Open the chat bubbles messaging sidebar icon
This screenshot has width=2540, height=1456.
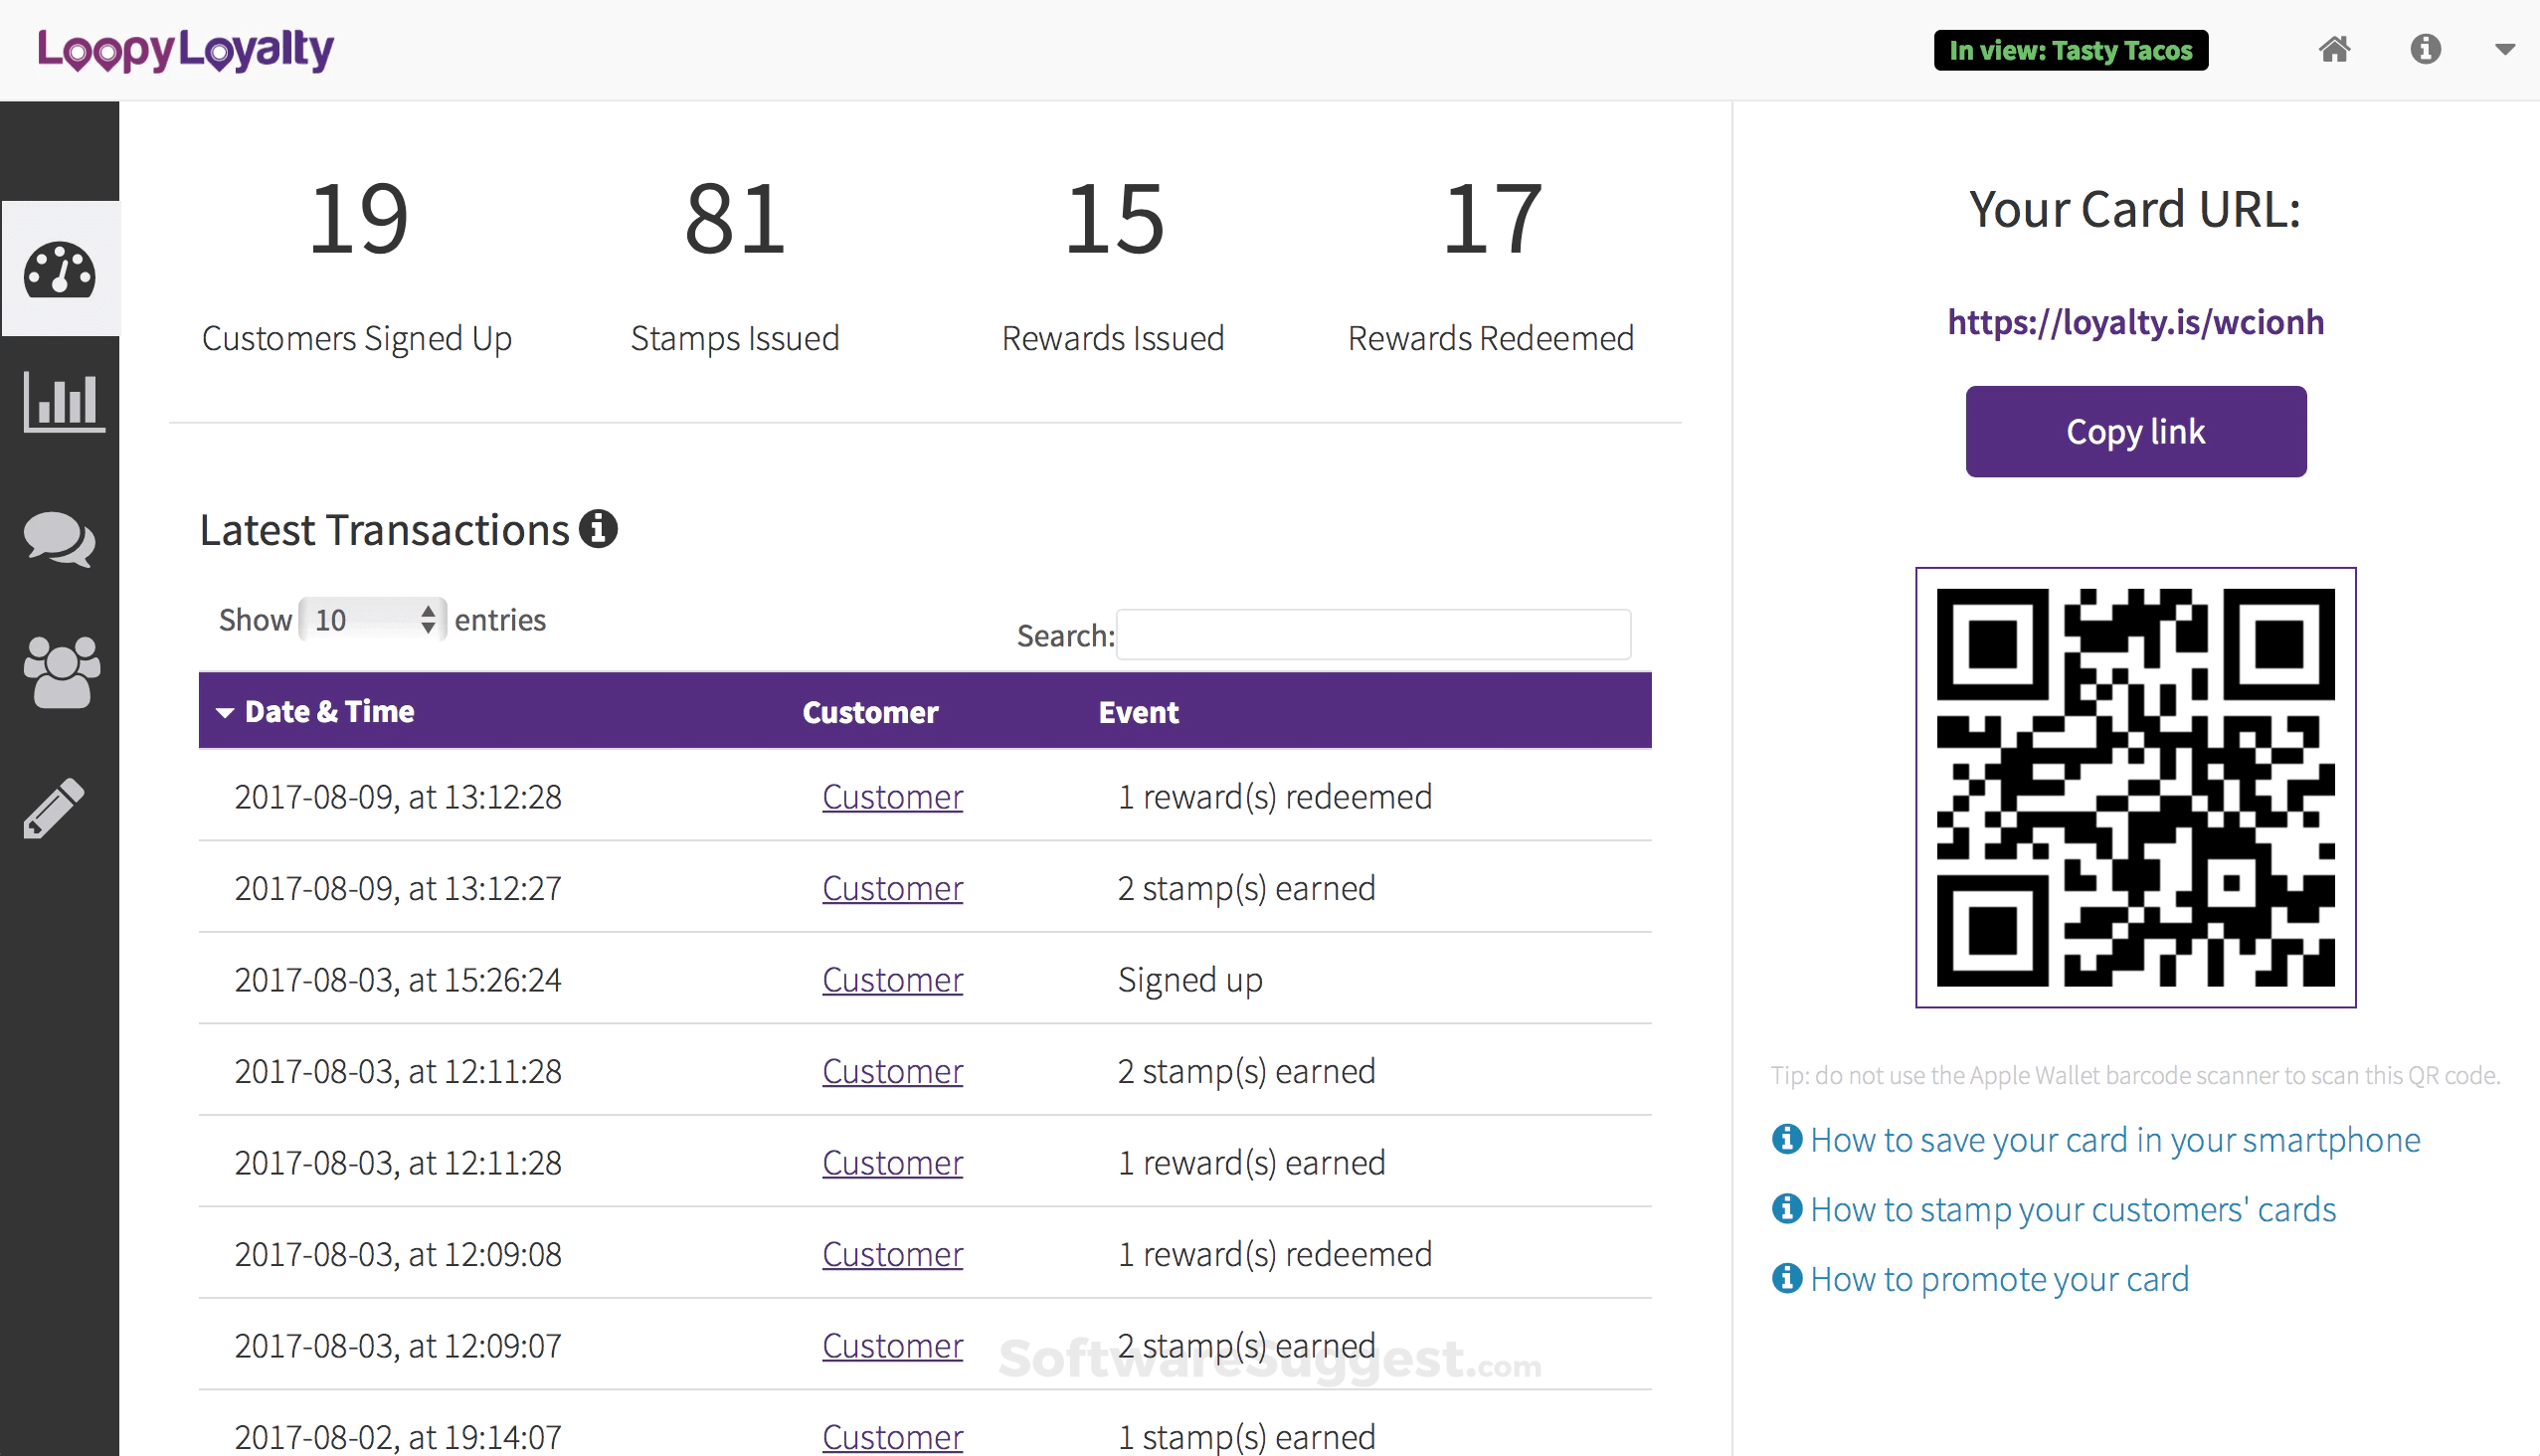[60, 540]
